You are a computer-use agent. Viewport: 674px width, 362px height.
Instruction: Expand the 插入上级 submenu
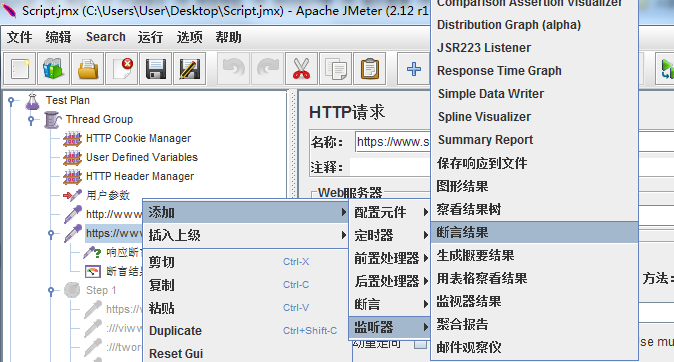click(245, 235)
